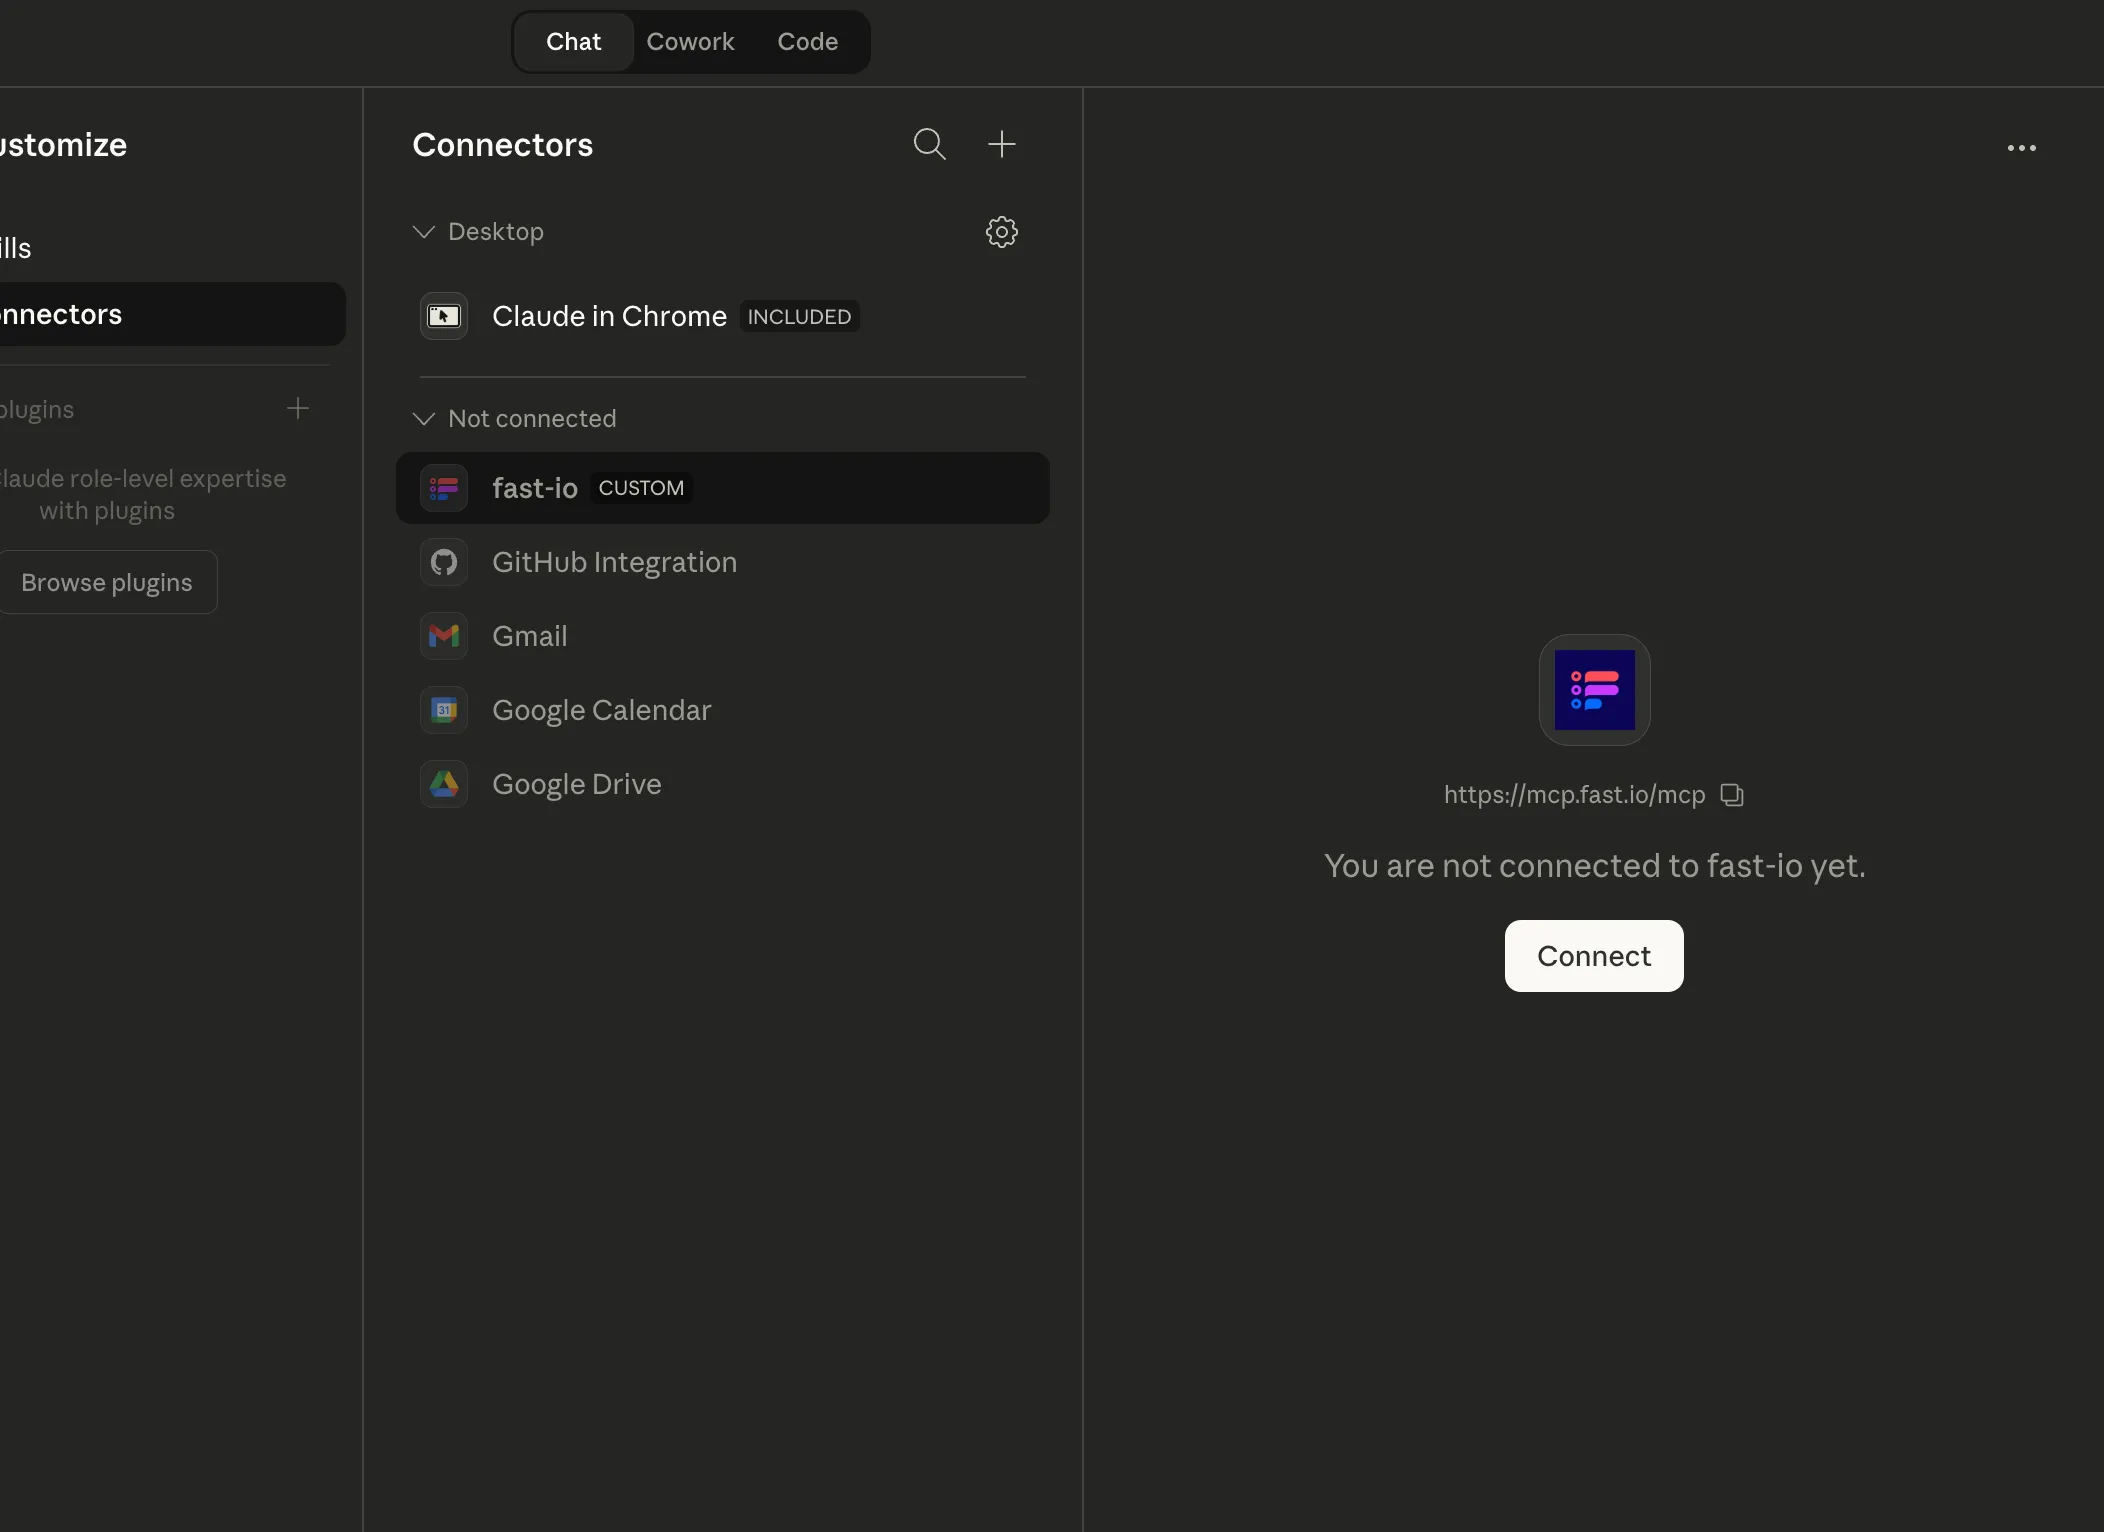Copy the fast-io MCP URL

(x=1731, y=795)
